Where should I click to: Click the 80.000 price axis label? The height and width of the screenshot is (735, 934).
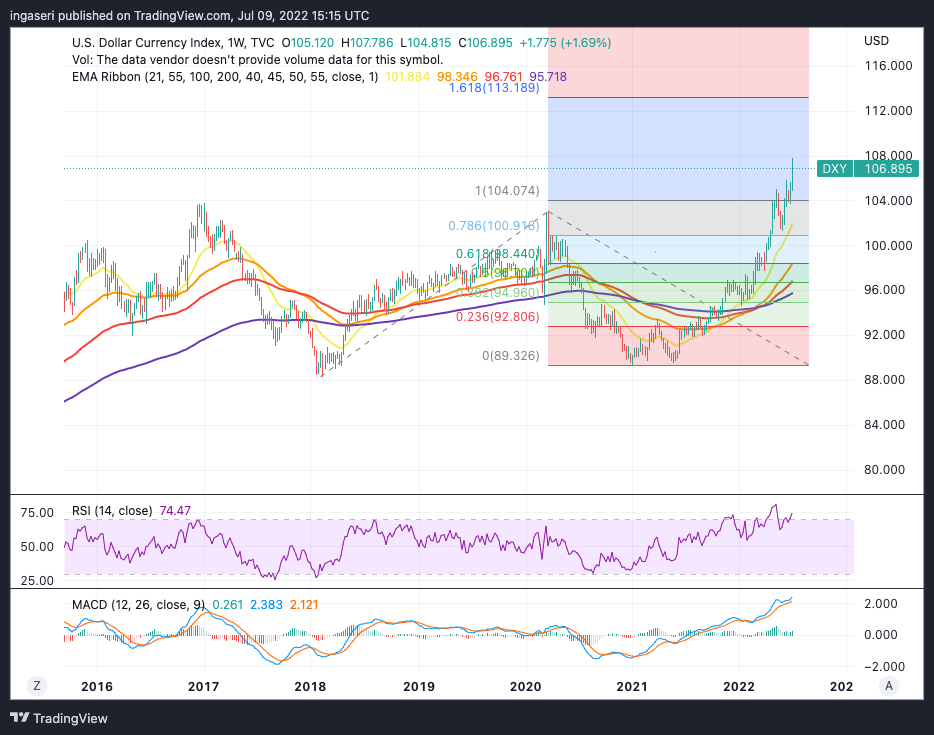click(x=885, y=469)
